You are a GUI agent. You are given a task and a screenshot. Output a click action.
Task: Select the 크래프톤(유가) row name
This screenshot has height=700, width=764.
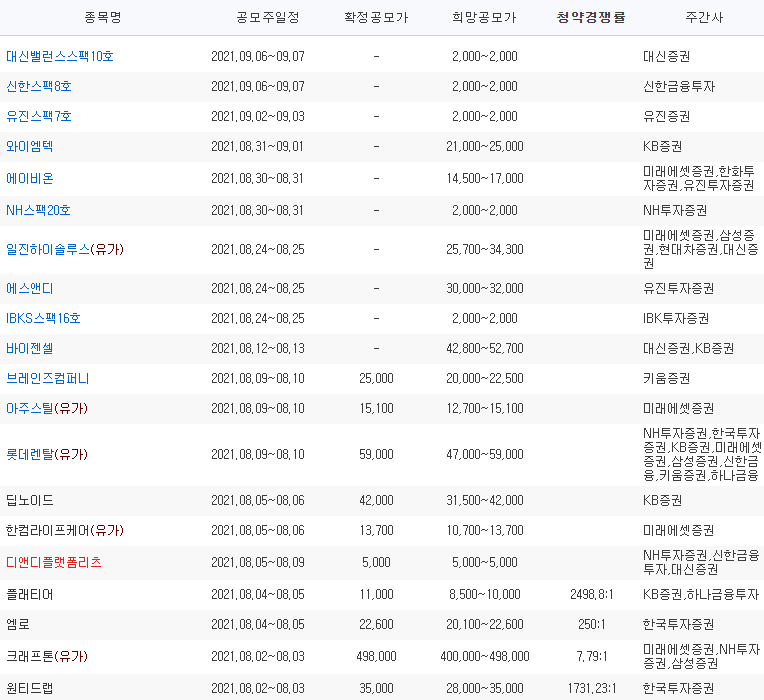click(x=47, y=657)
